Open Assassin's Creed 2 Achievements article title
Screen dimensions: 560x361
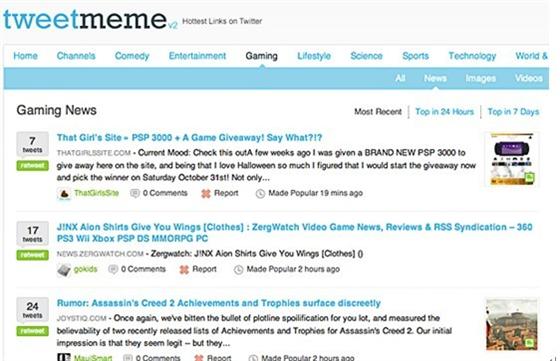(x=219, y=303)
